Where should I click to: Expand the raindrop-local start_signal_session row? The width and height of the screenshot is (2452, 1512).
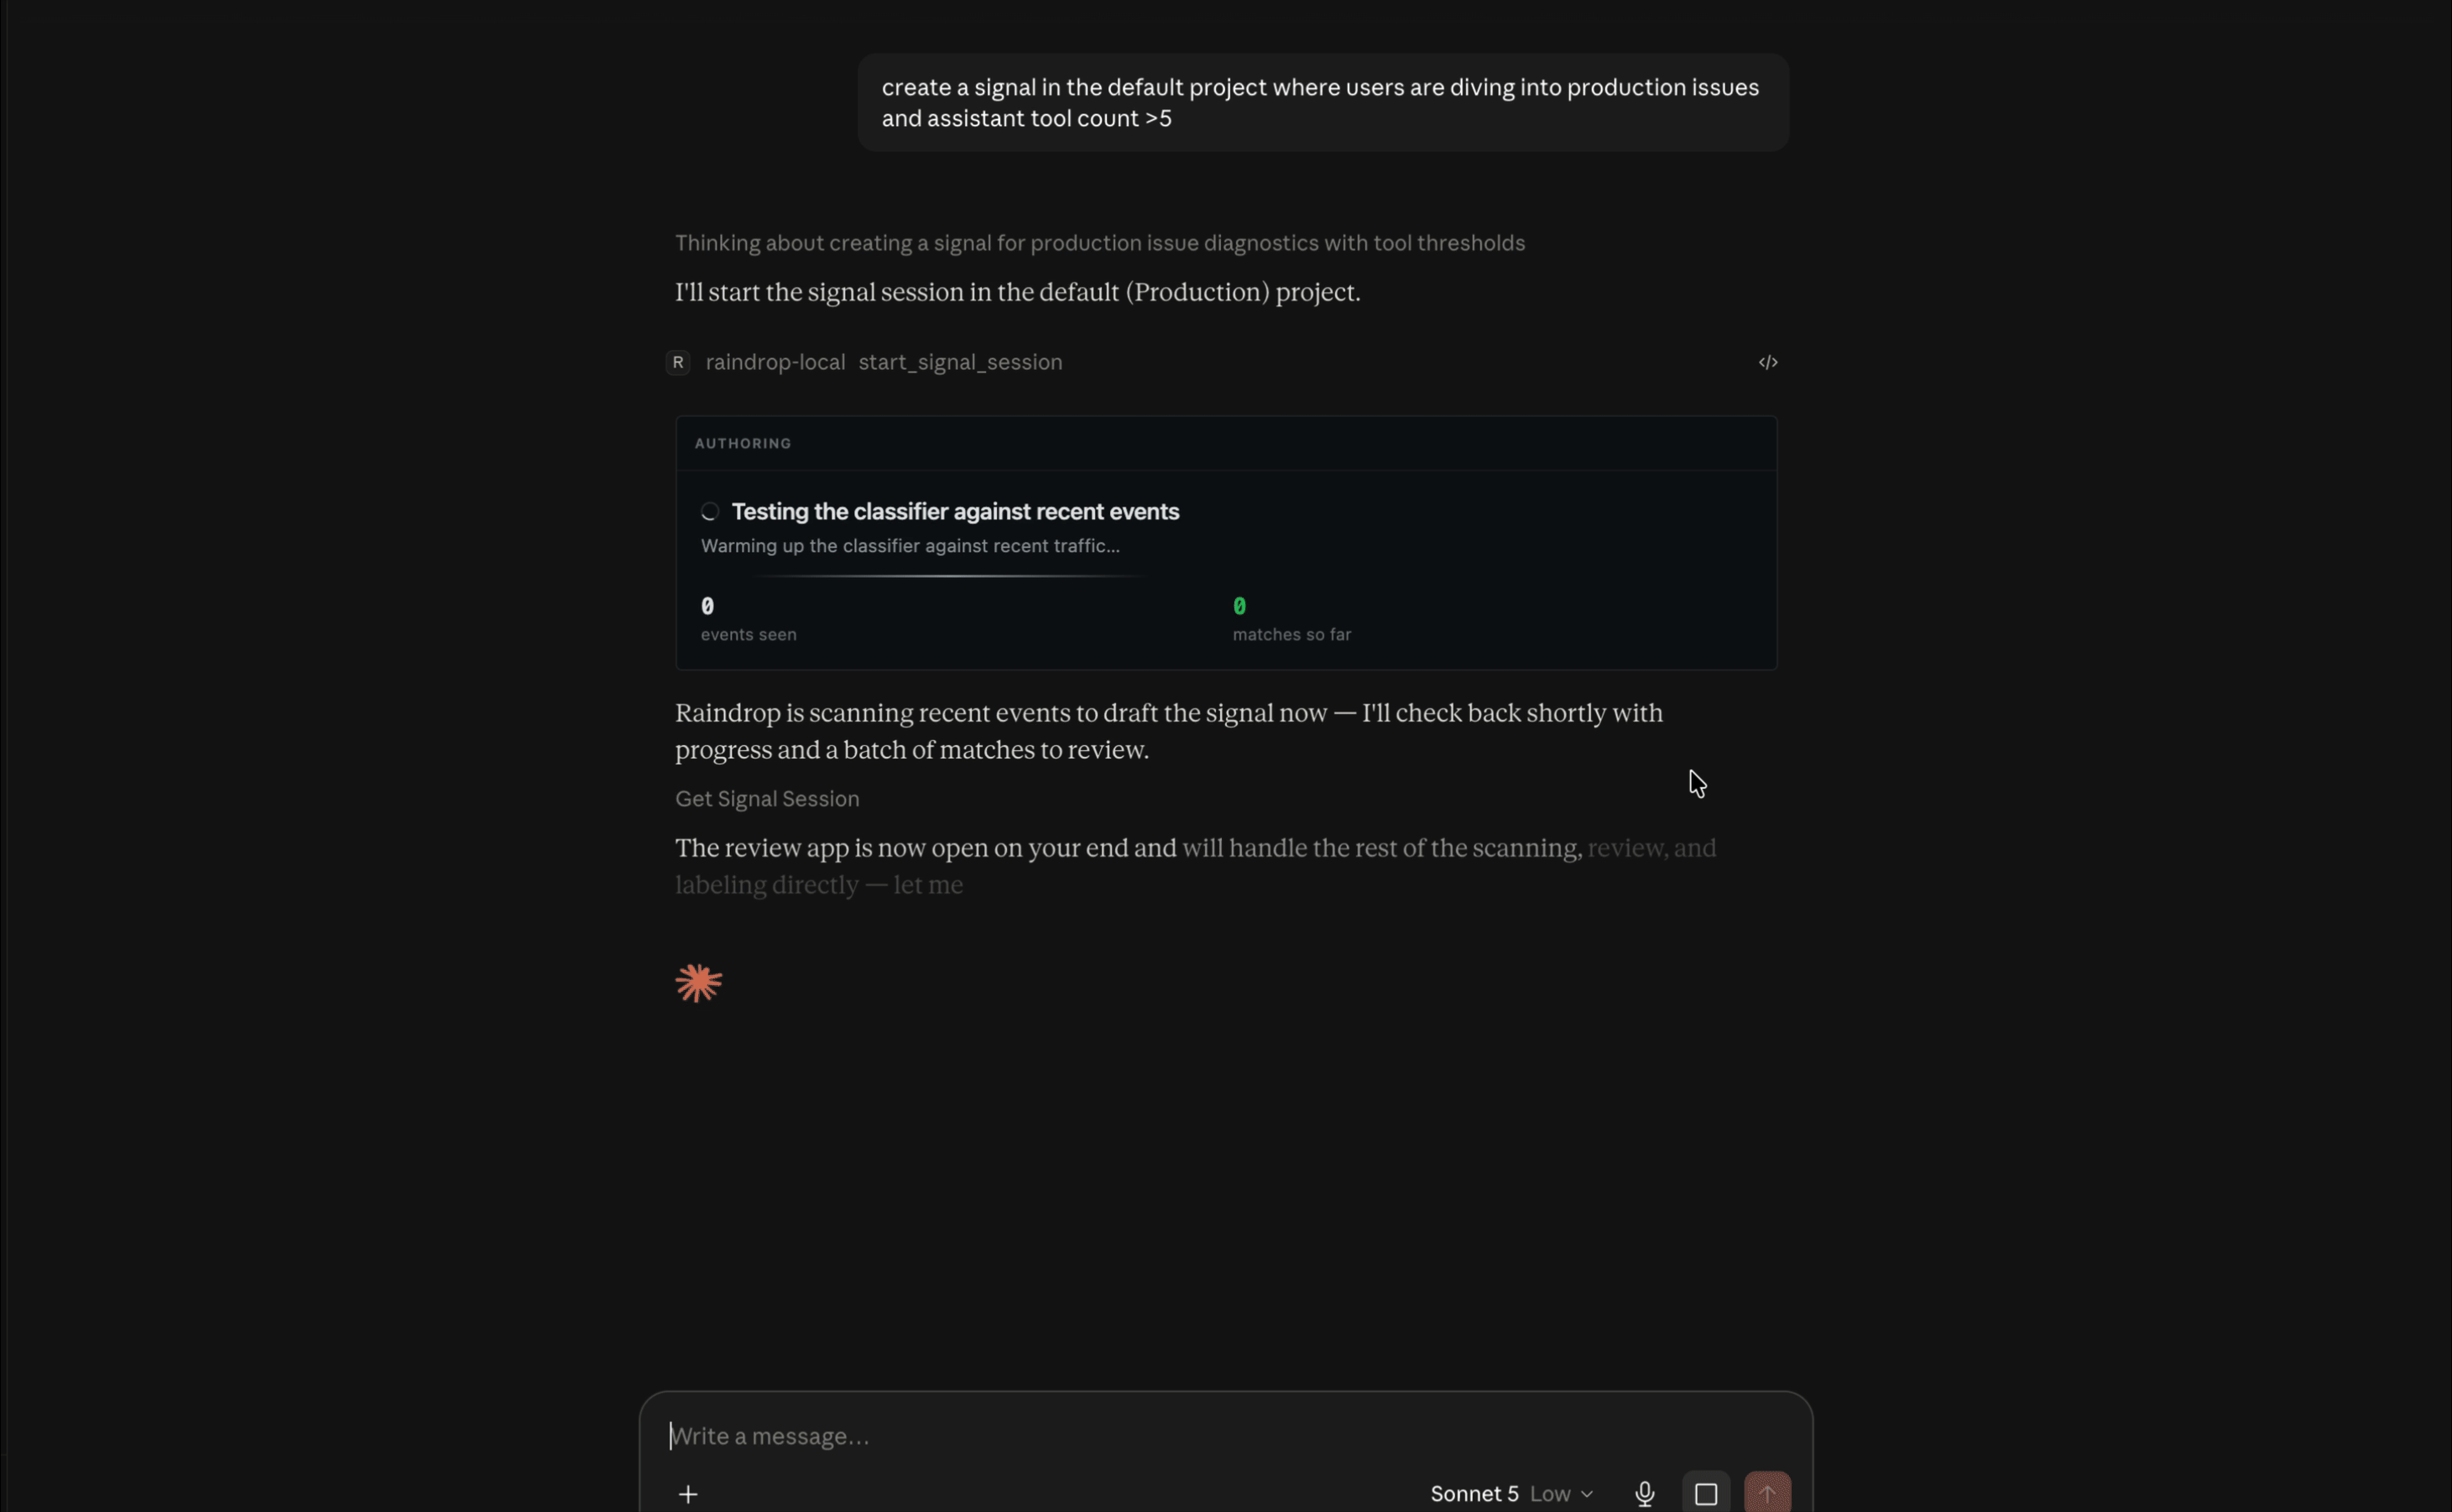coord(1221,362)
